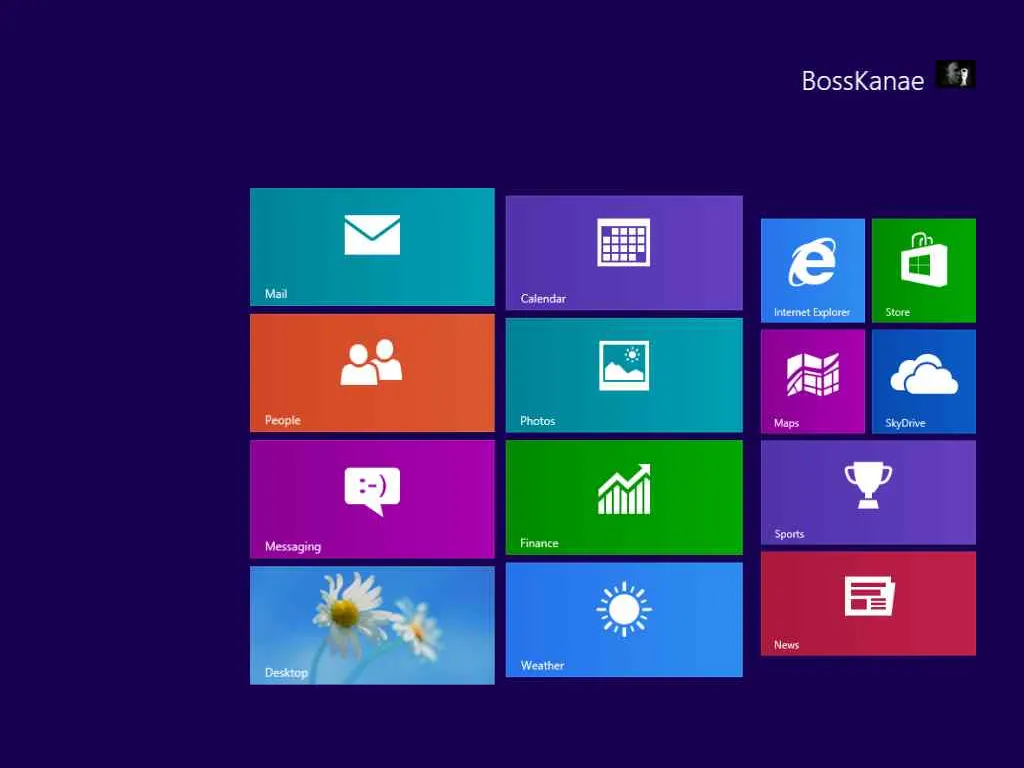The width and height of the screenshot is (1024, 768).
Task: Launch Internet Explorer tile
Action: pos(812,270)
